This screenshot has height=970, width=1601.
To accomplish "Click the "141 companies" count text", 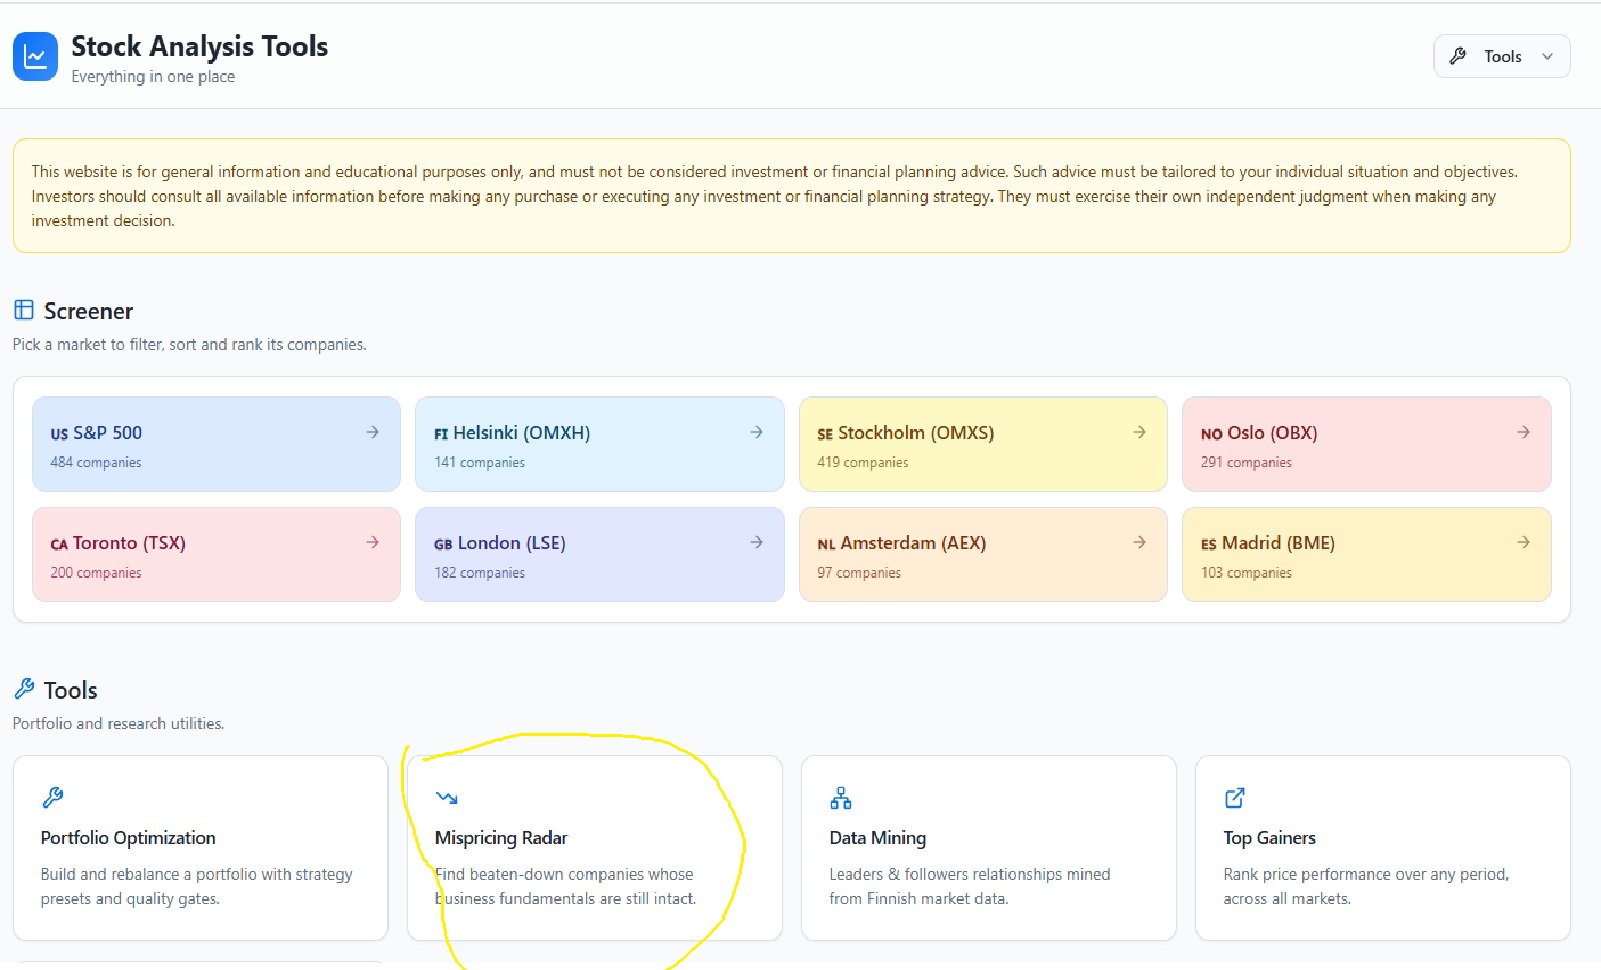I will point(479,462).
